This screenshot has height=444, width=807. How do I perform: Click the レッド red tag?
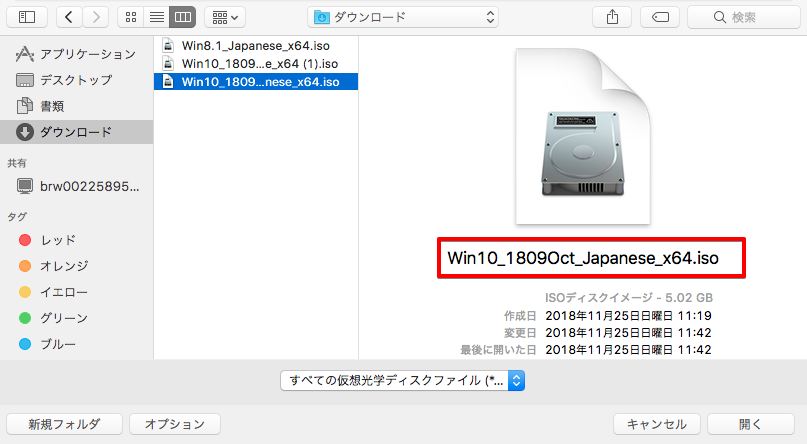pos(76,240)
